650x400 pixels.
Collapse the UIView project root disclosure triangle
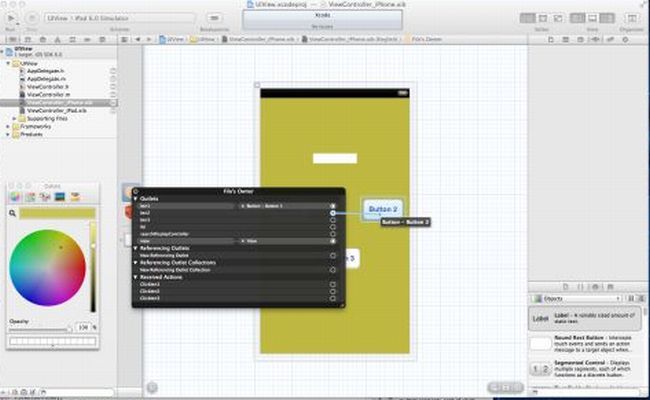click(2, 51)
